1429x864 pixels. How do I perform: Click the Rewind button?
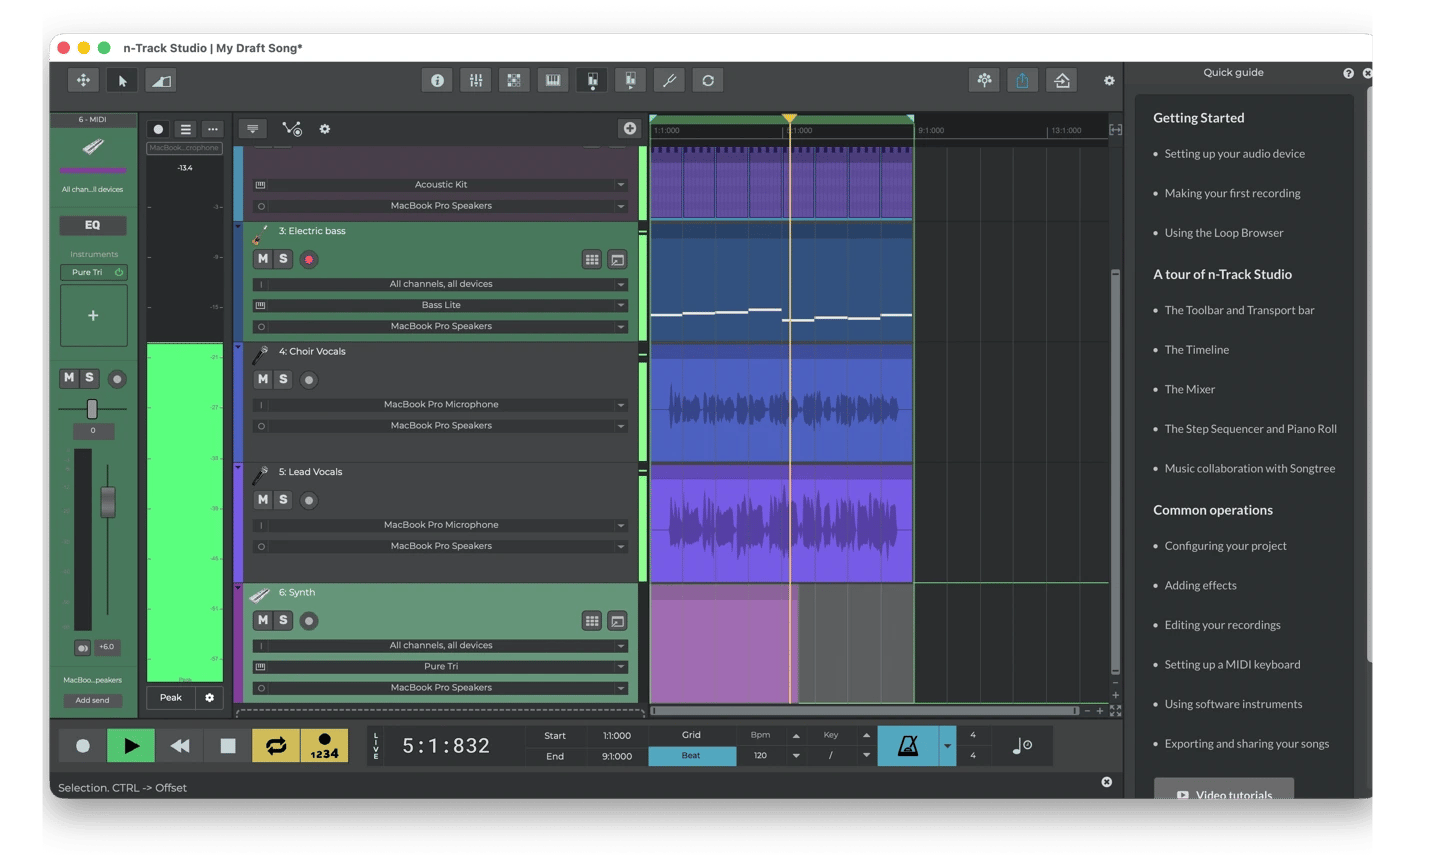180,746
